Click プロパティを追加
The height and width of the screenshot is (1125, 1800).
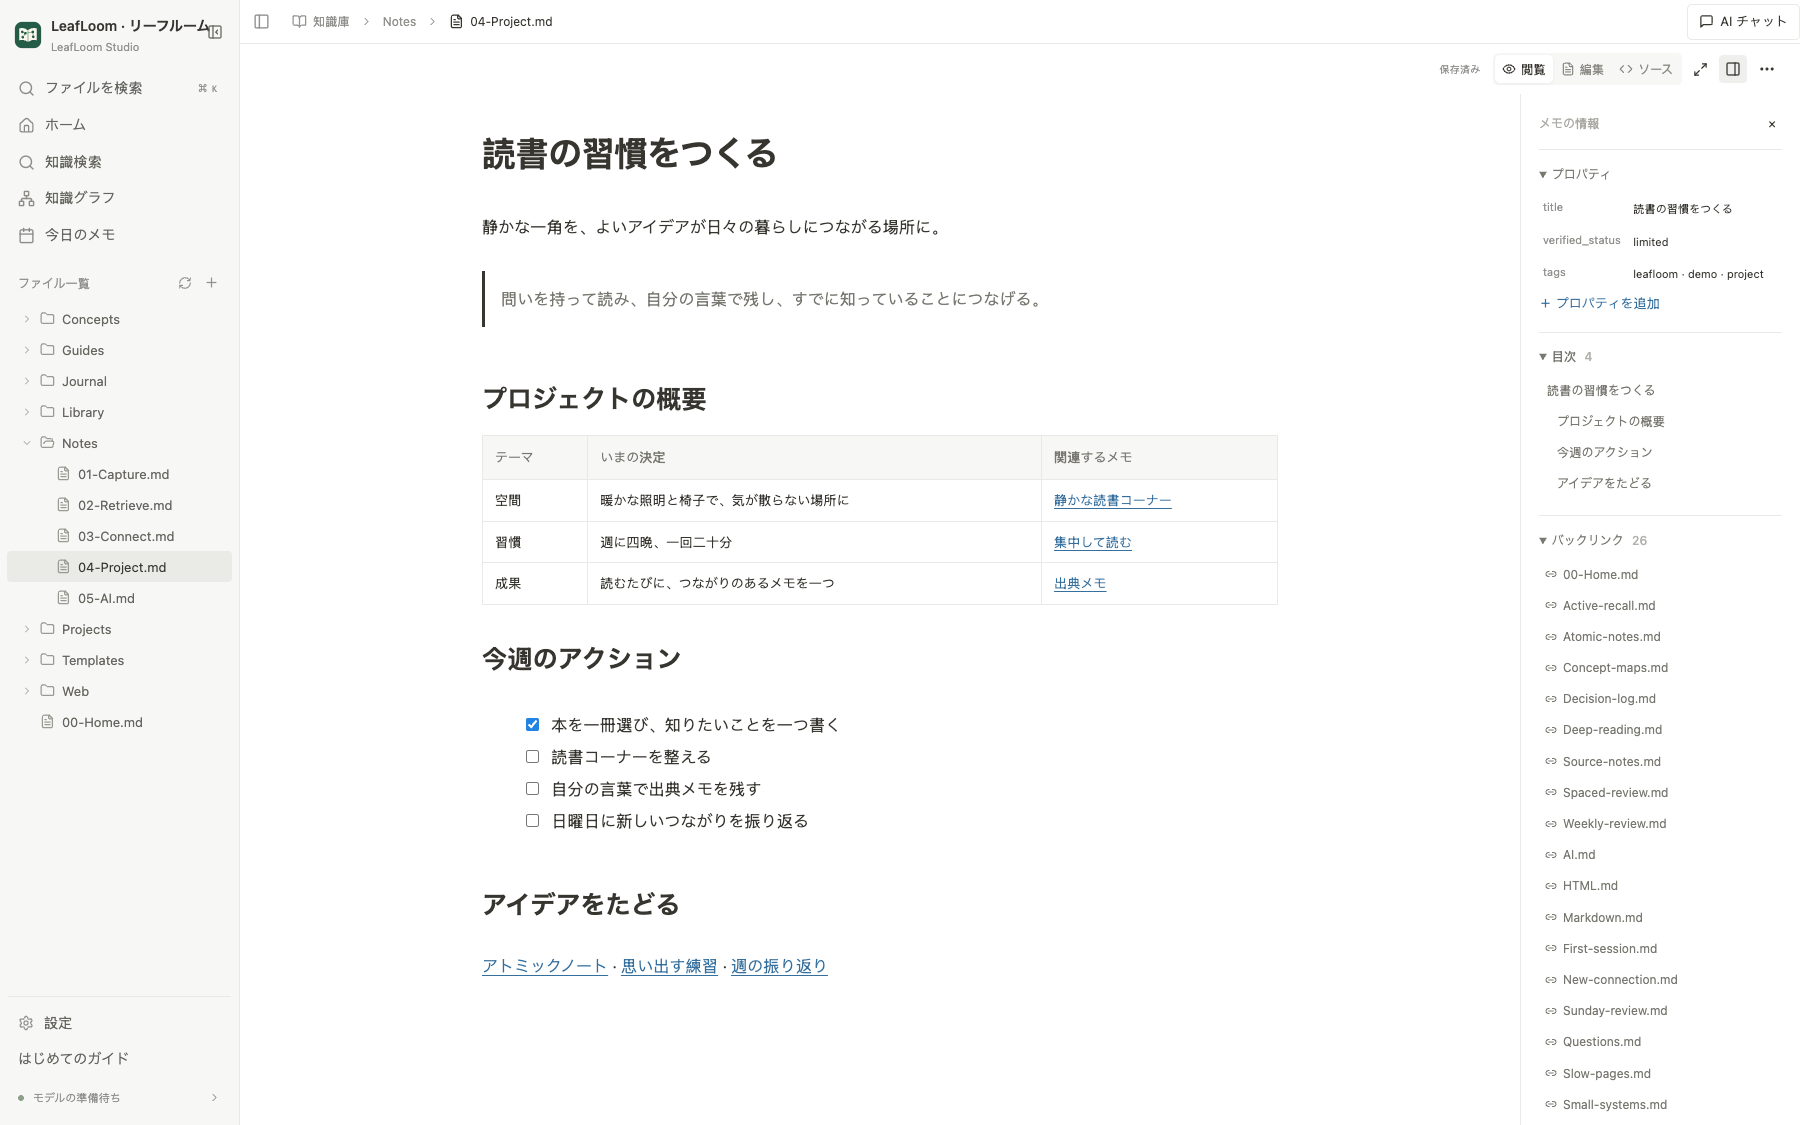click(x=1600, y=303)
